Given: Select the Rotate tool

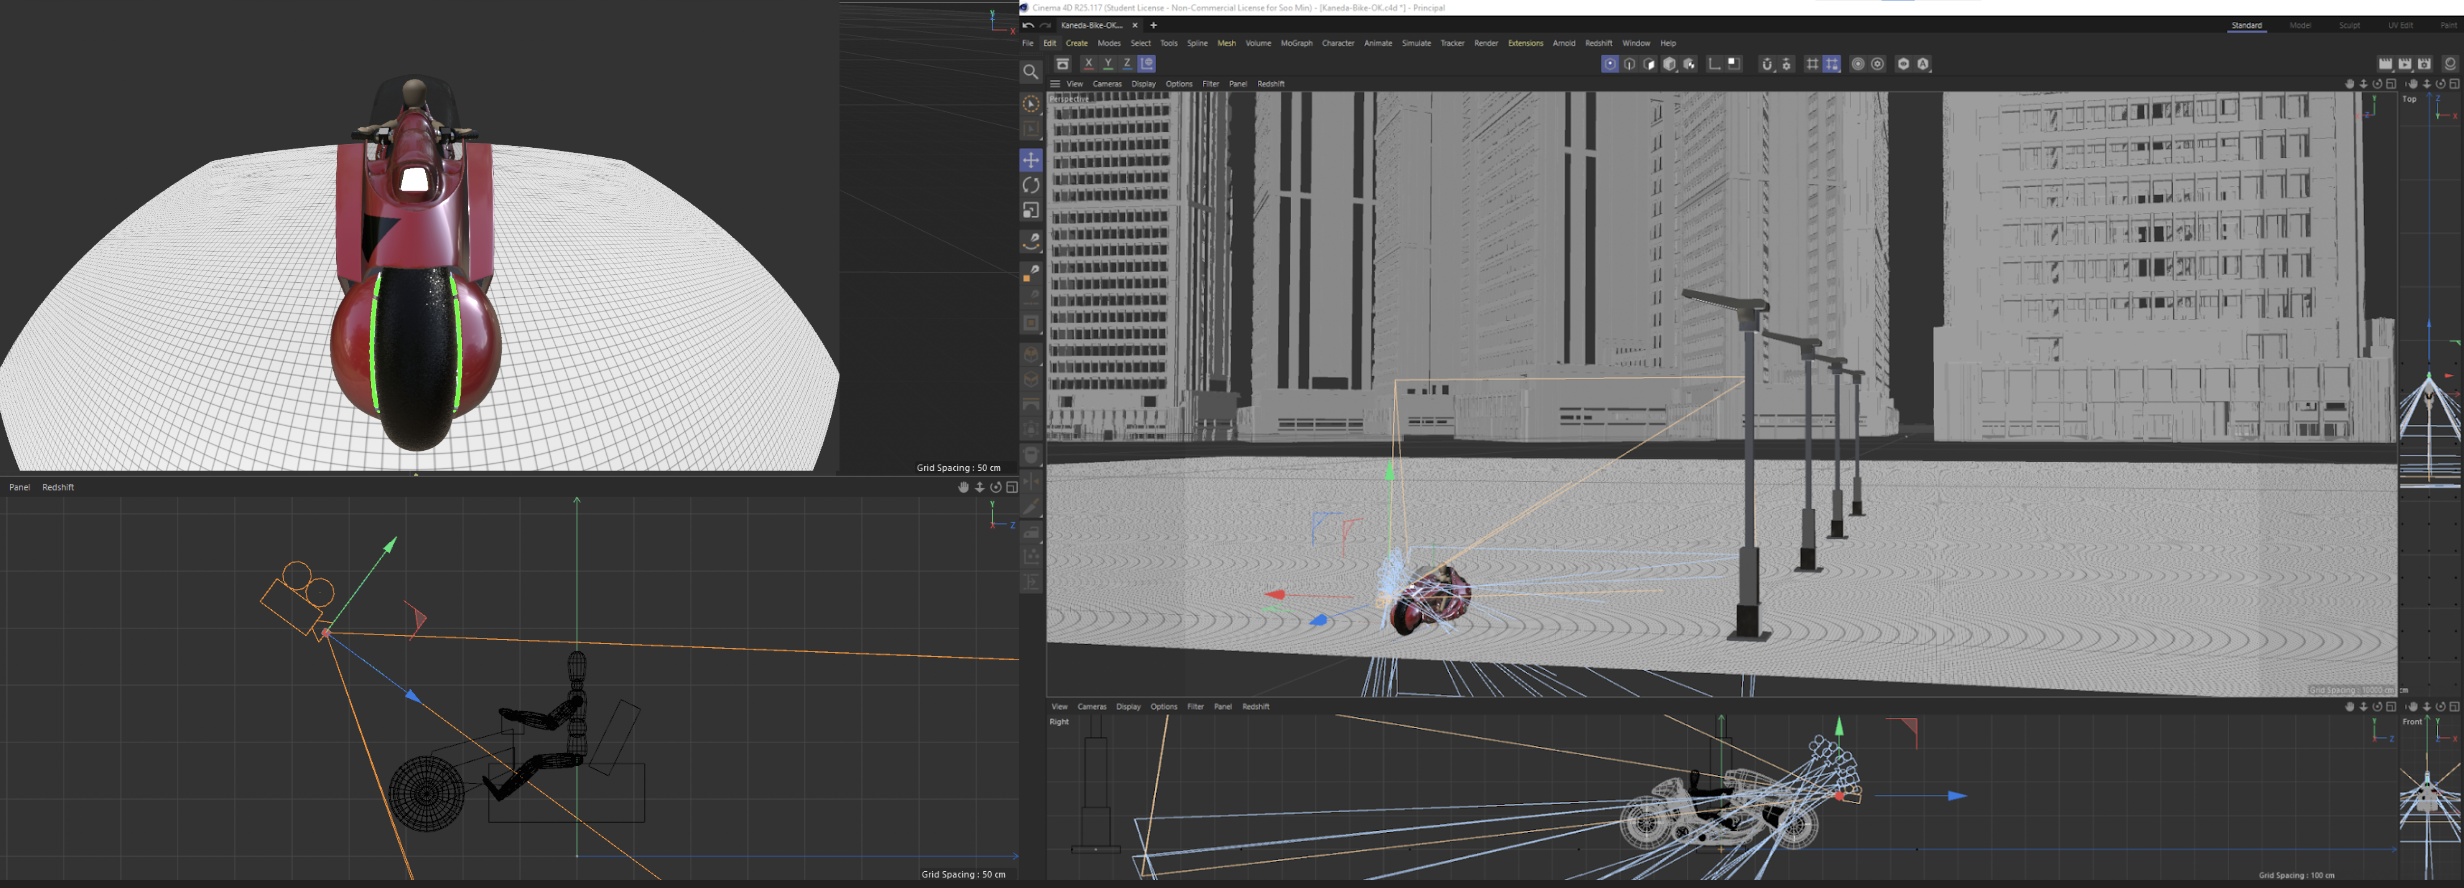Looking at the screenshot, I should [x=1031, y=185].
